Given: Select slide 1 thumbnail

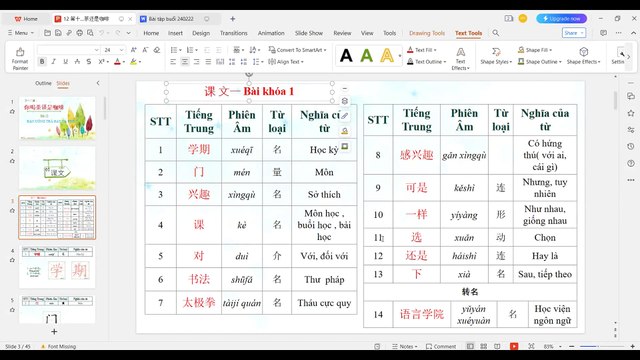Looking at the screenshot, I should pyautogui.click(x=57, y=118).
